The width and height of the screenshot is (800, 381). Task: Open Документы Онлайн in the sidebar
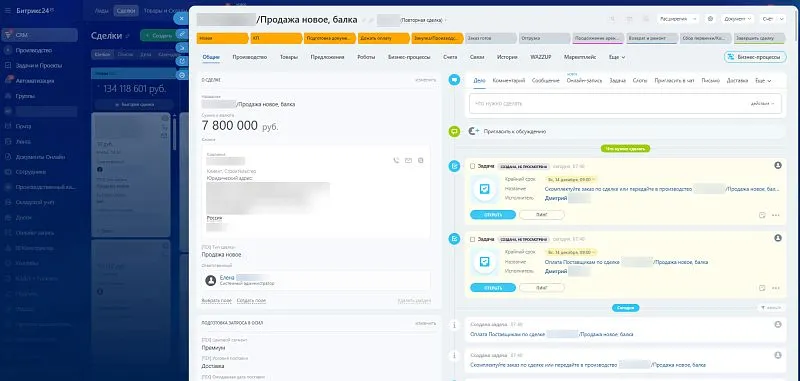pos(40,157)
